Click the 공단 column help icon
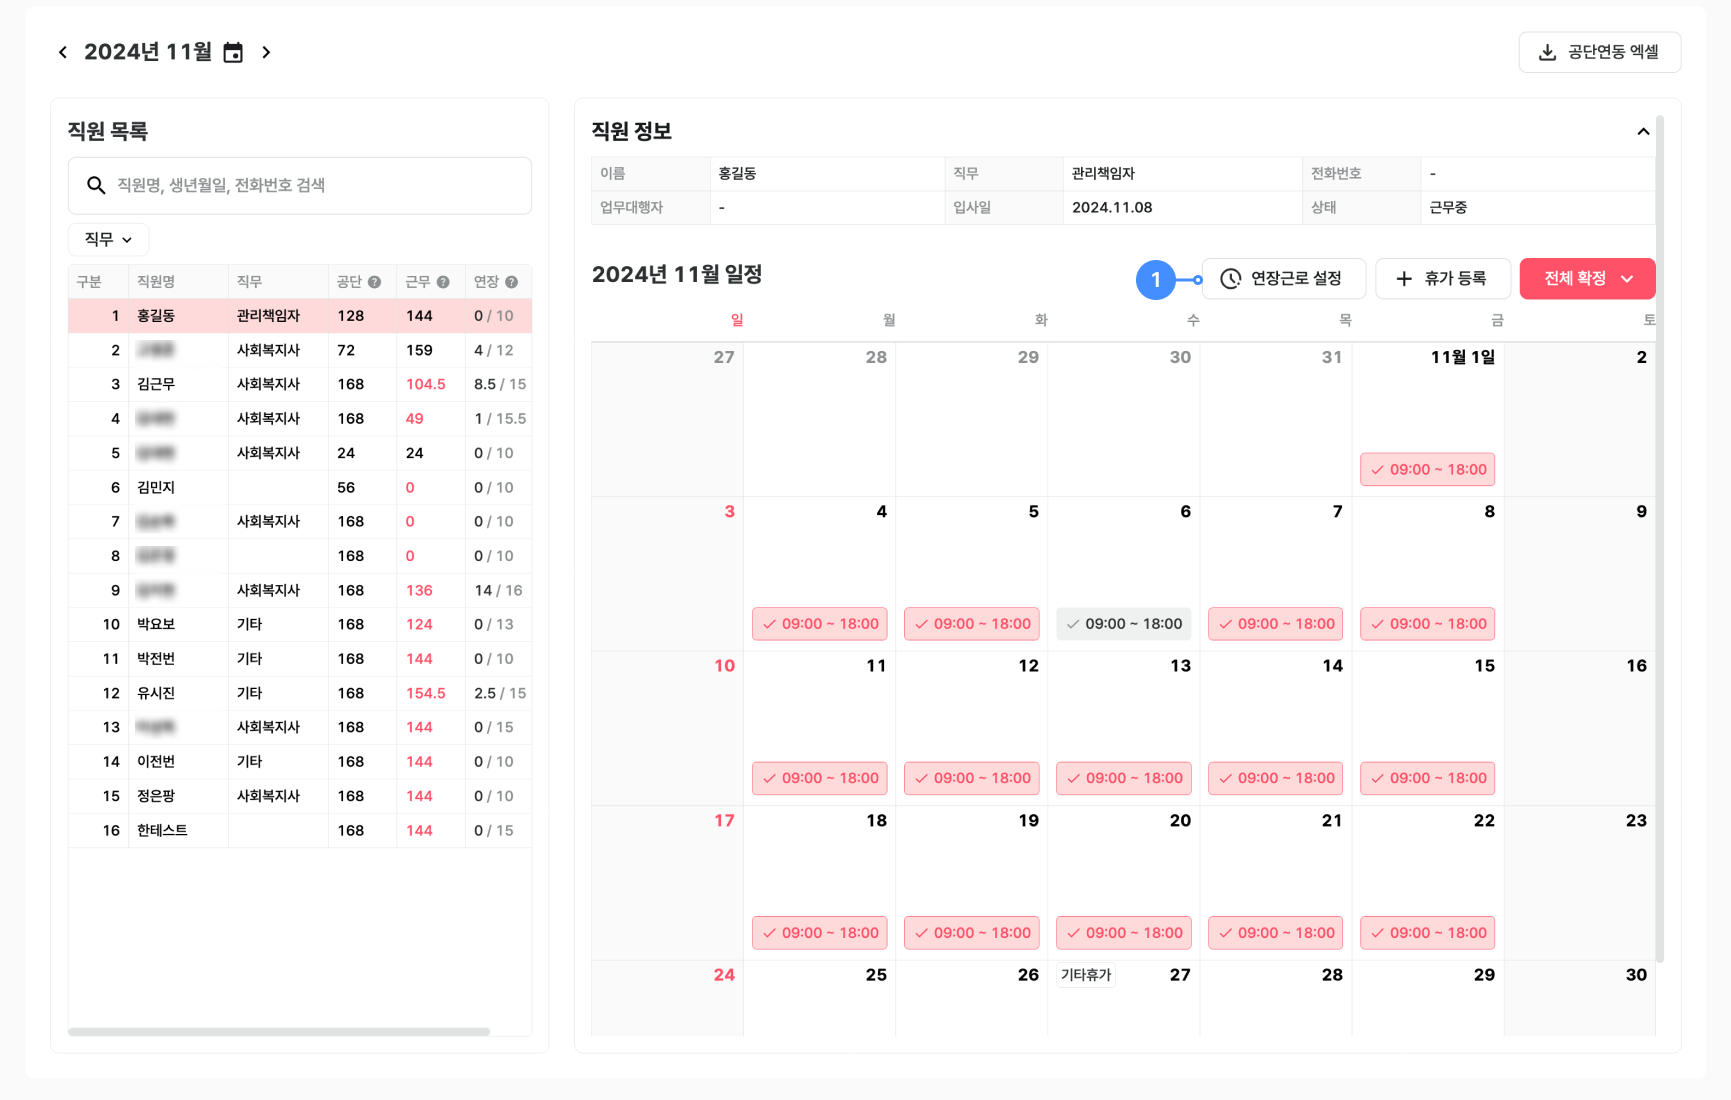The width and height of the screenshot is (1731, 1100). click(x=375, y=282)
